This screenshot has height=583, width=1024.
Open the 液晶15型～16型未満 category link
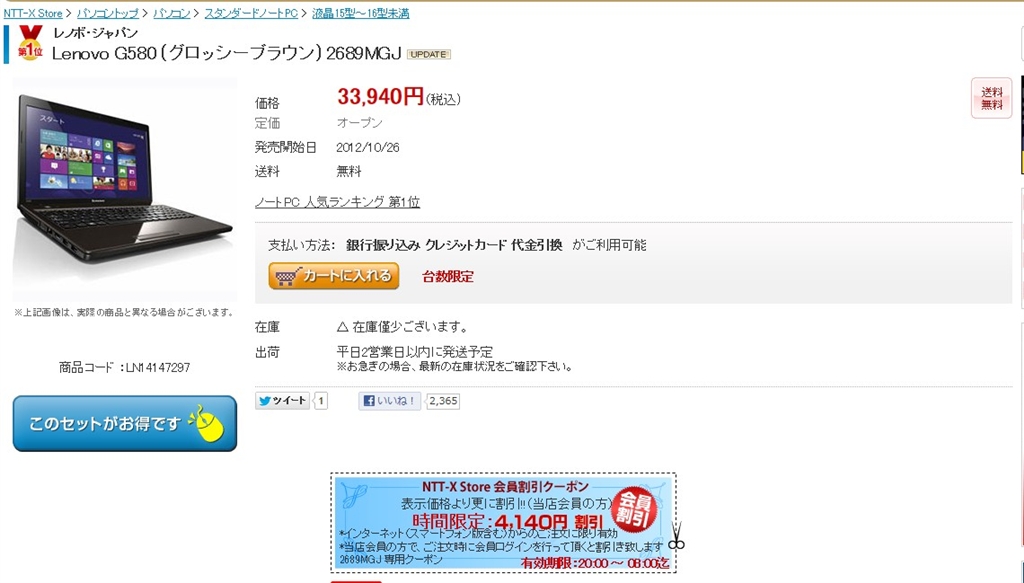(x=360, y=13)
